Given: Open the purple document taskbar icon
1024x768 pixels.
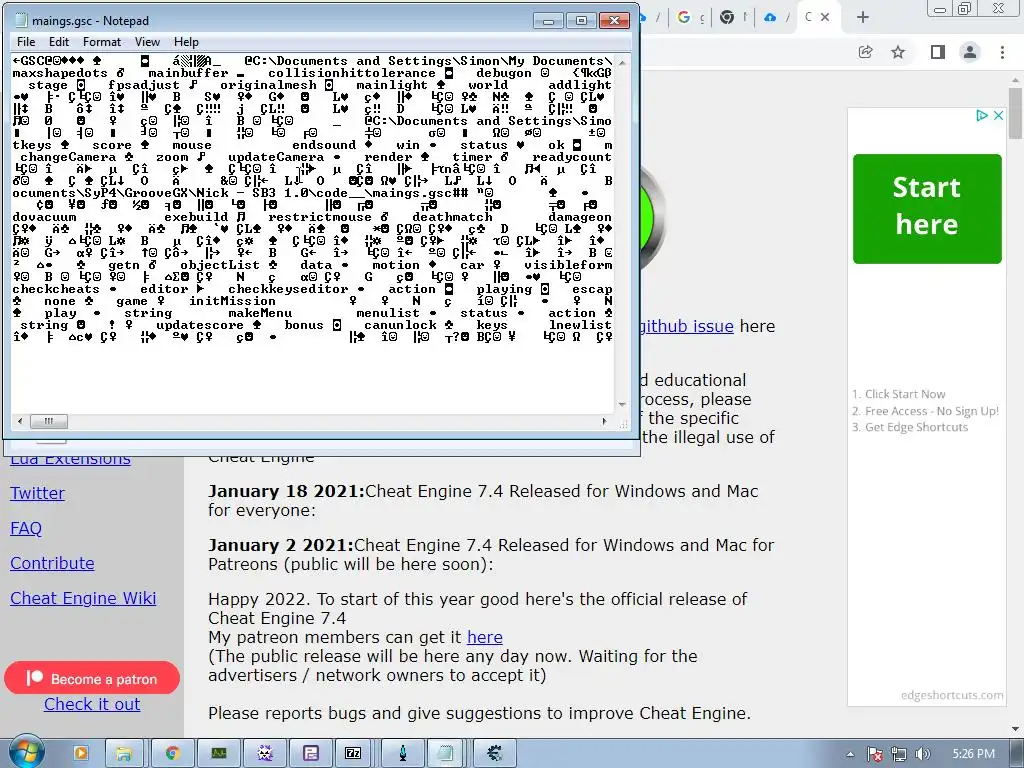Looking at the screenshot, I should 310,753.
